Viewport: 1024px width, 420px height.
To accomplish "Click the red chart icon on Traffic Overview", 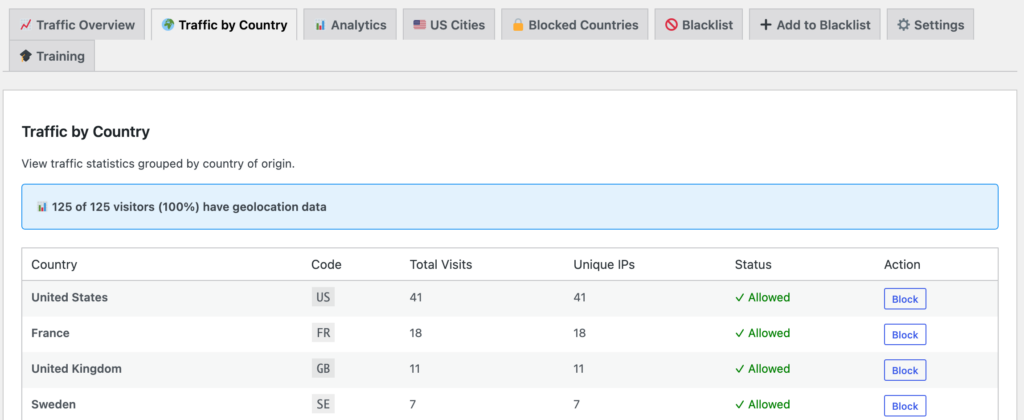I will point(25,25).
